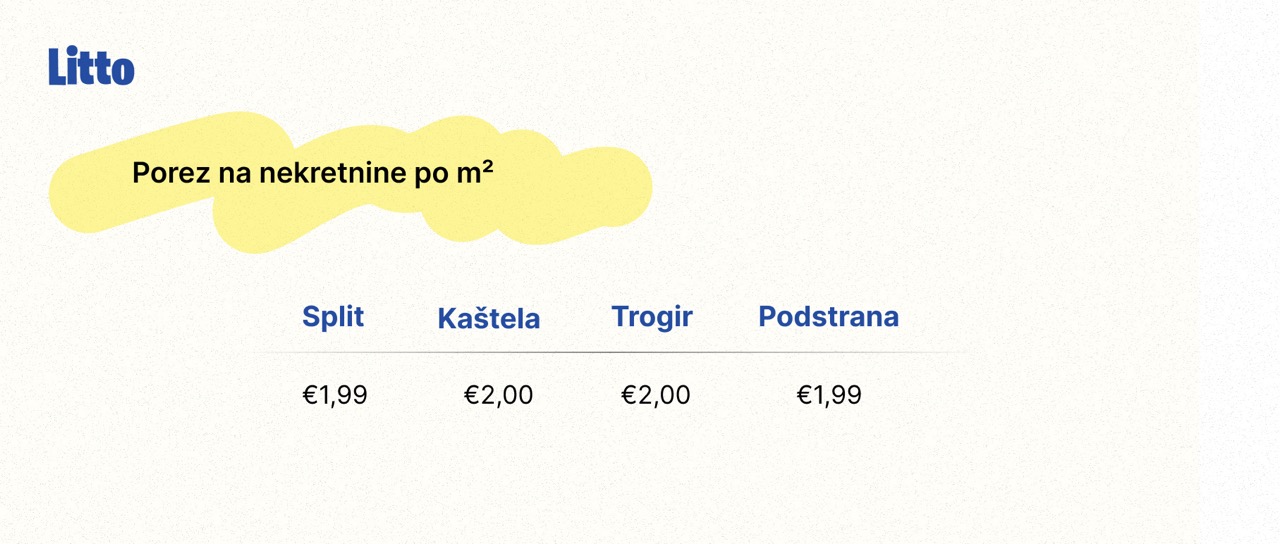1280x544 pixels.
Task: Click the €1,99 value under Podstrana
Action: pyautogui.click(x=829, y=395)
